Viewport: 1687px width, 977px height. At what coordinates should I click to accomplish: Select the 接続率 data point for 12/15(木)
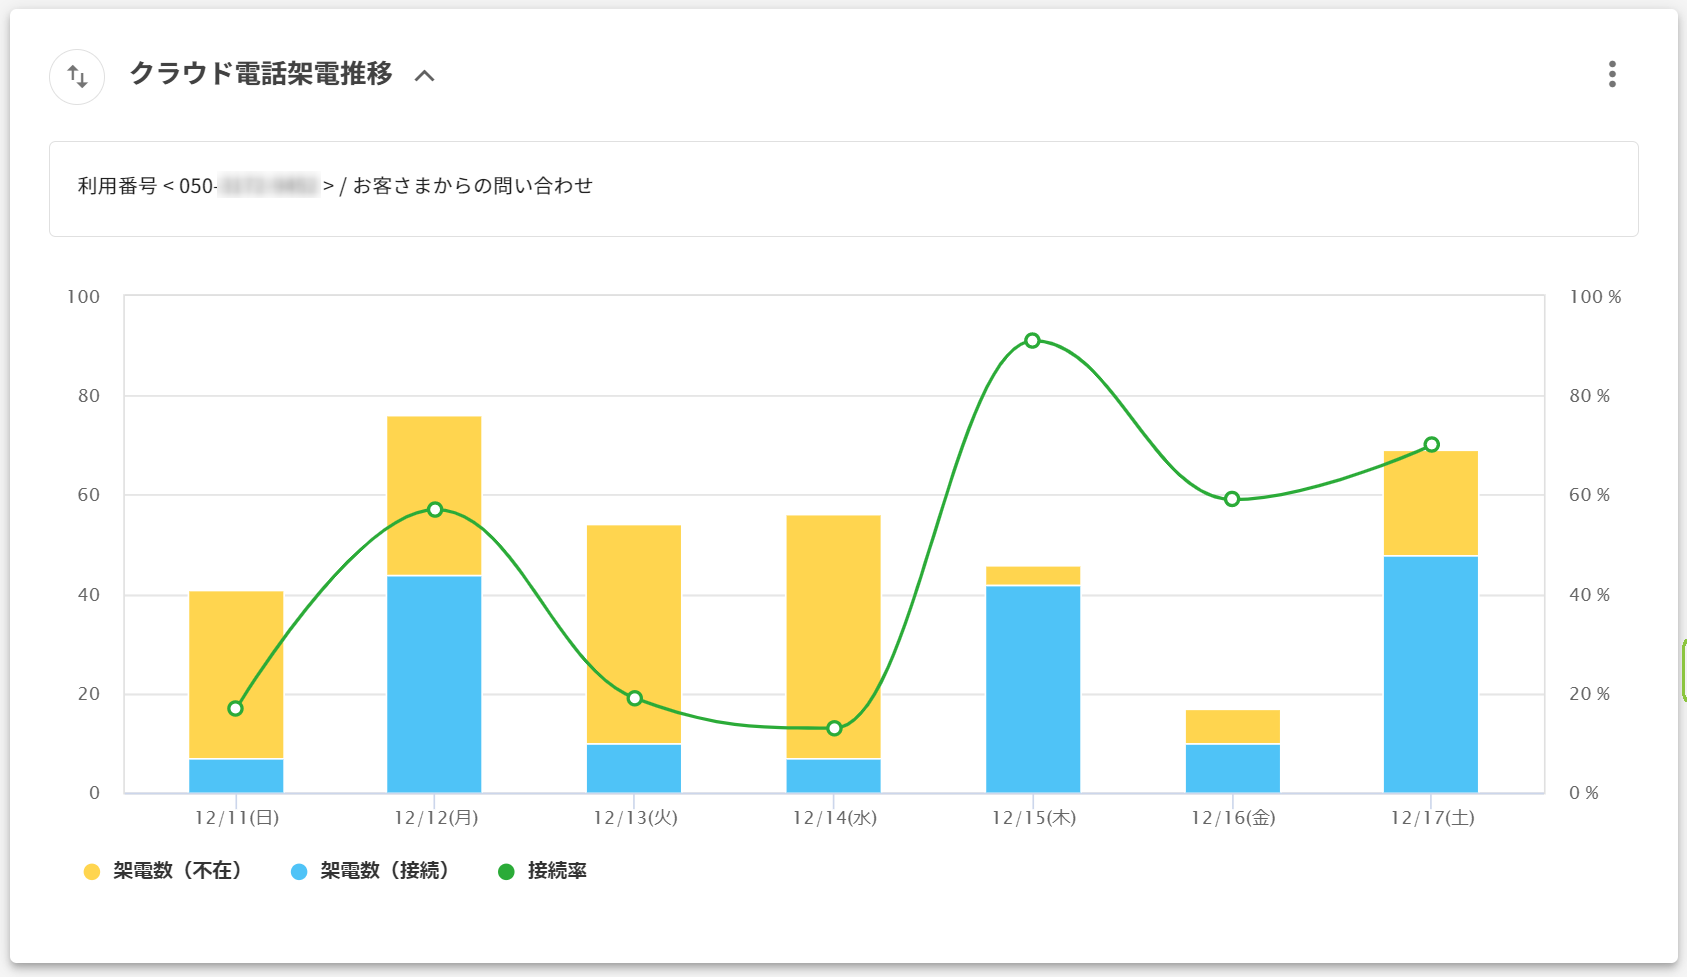coord(1032,341)
